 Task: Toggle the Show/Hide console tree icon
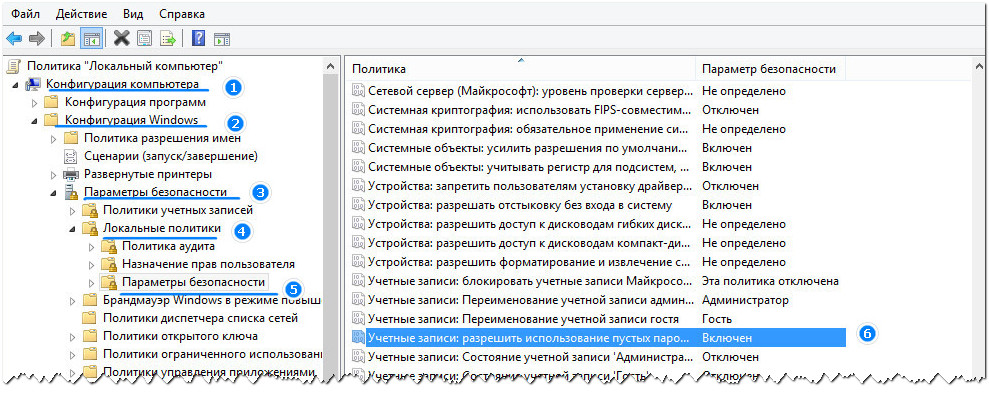[91, 38]
